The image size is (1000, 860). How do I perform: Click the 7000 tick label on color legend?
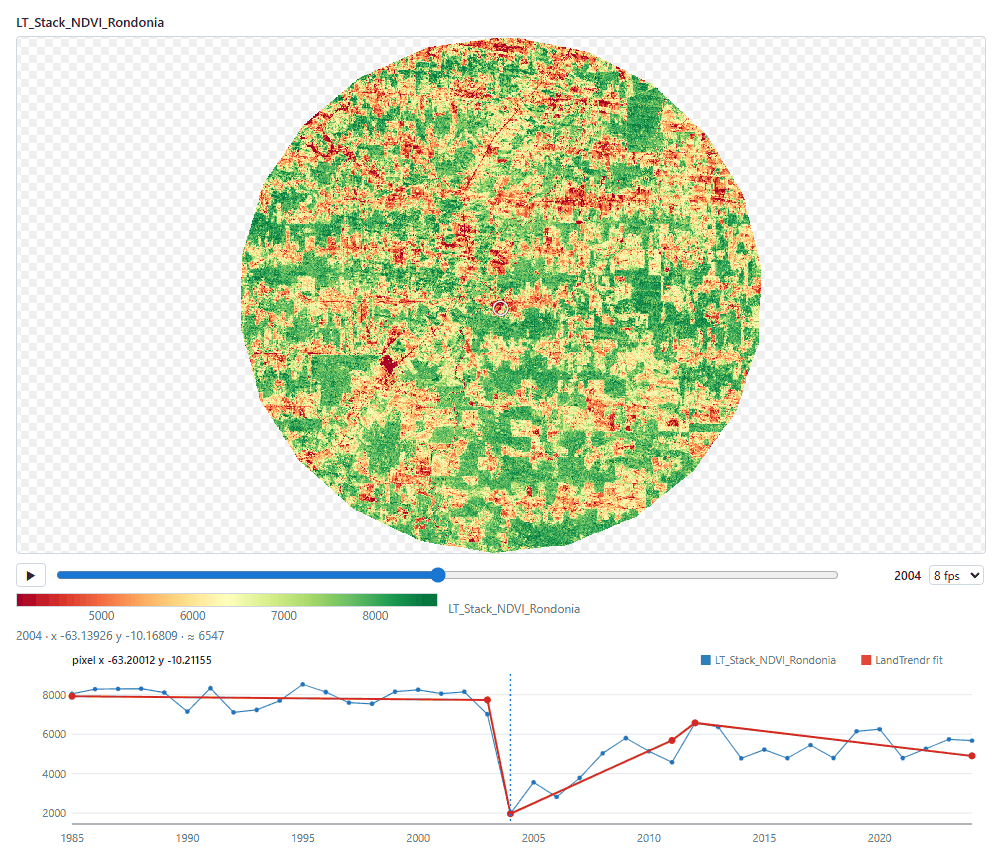[284, 616]
